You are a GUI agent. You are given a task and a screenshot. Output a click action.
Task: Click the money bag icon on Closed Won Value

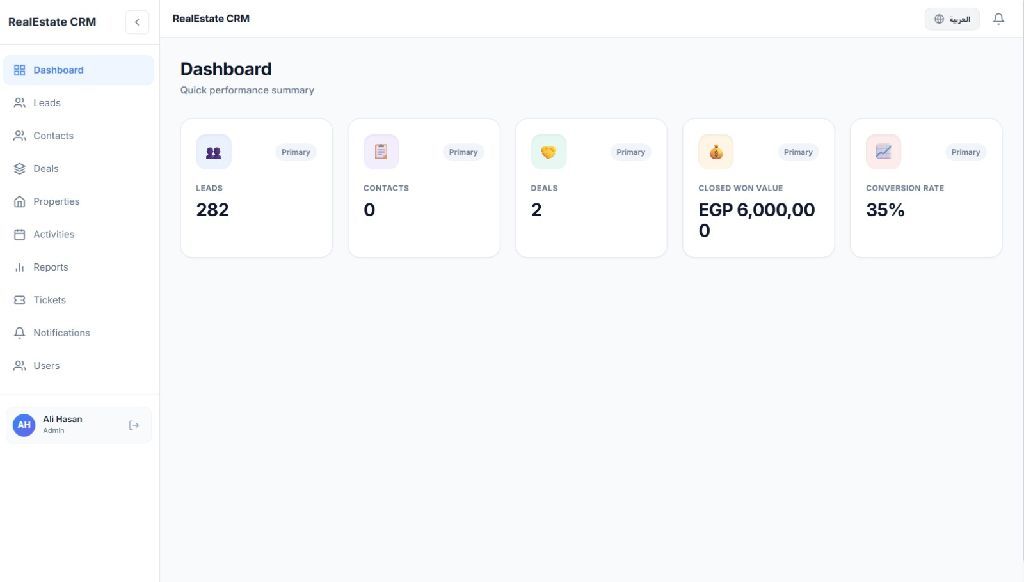[716, 152]
